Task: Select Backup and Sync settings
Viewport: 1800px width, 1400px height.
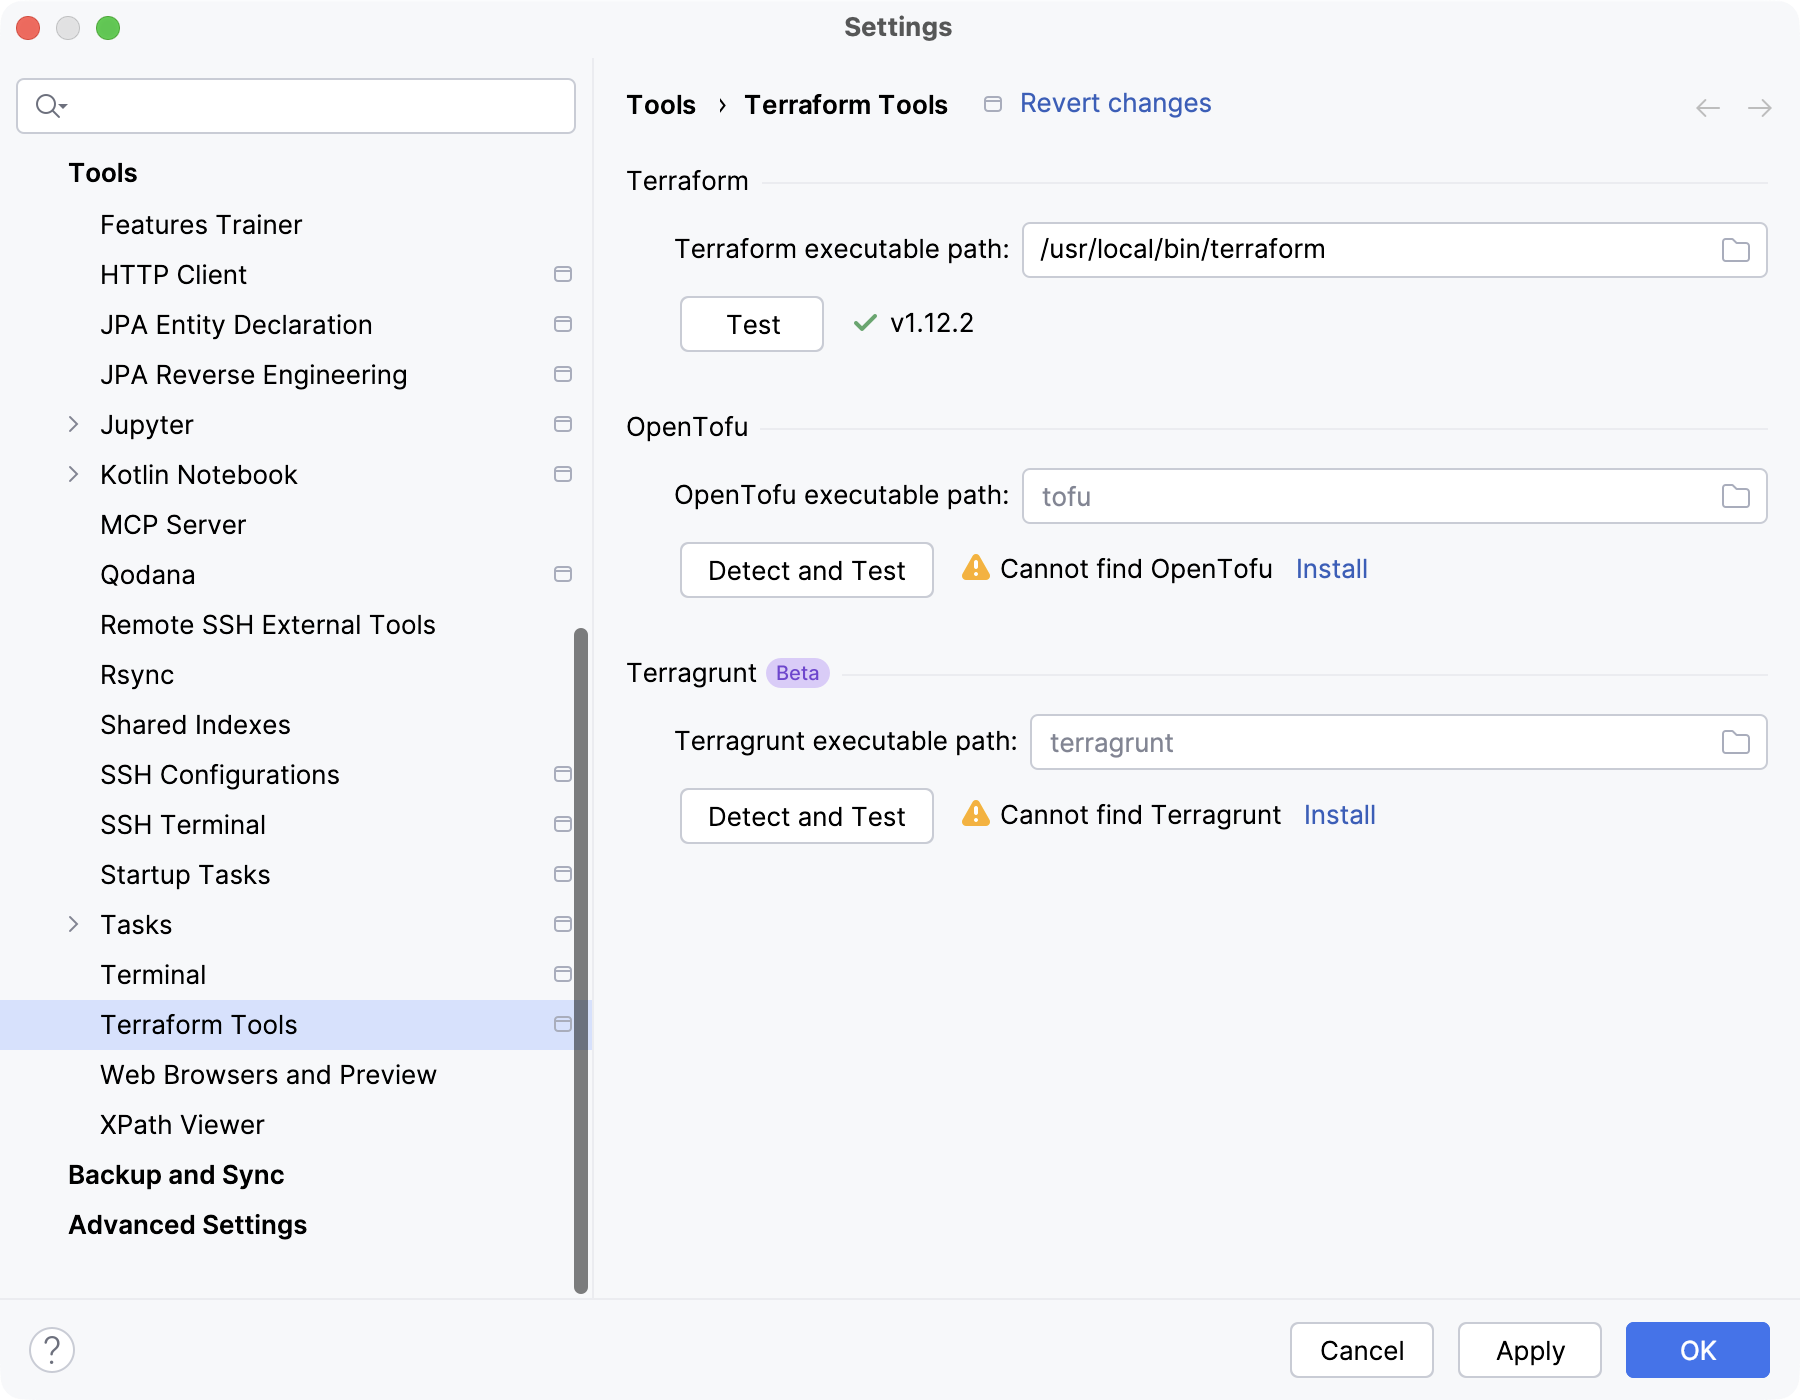Action: tap(176, 1175)
